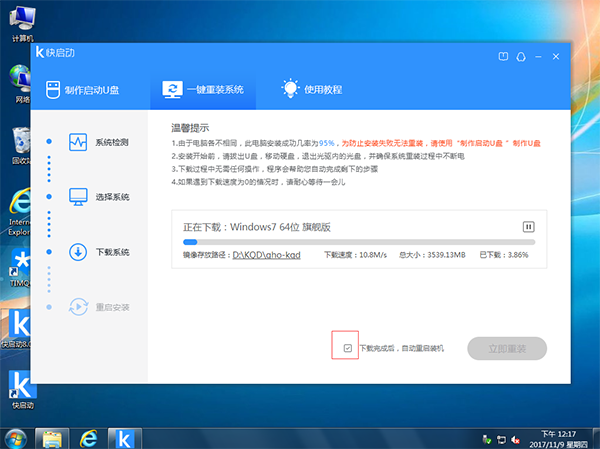Open the feedback icon in title bar

[502, 56]
